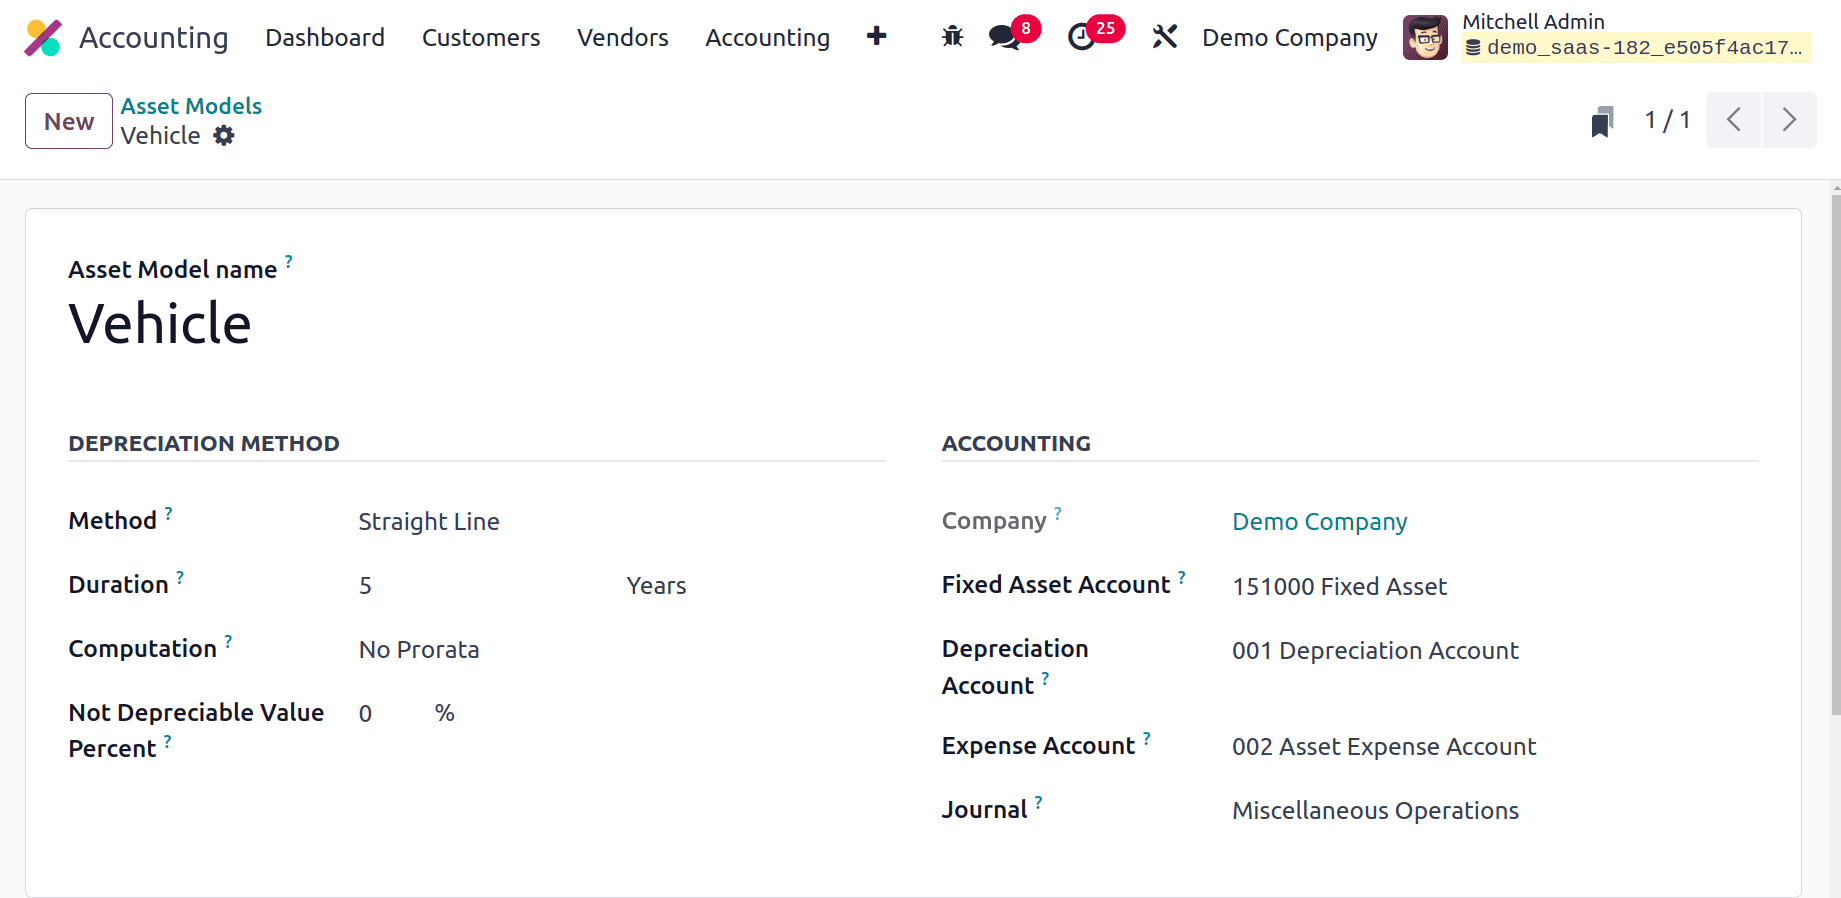This screenshot has height=898, width=1841.
Task: Change Method dropdown Straight Line
Action: pyautogui.click(x=429, y=521)
